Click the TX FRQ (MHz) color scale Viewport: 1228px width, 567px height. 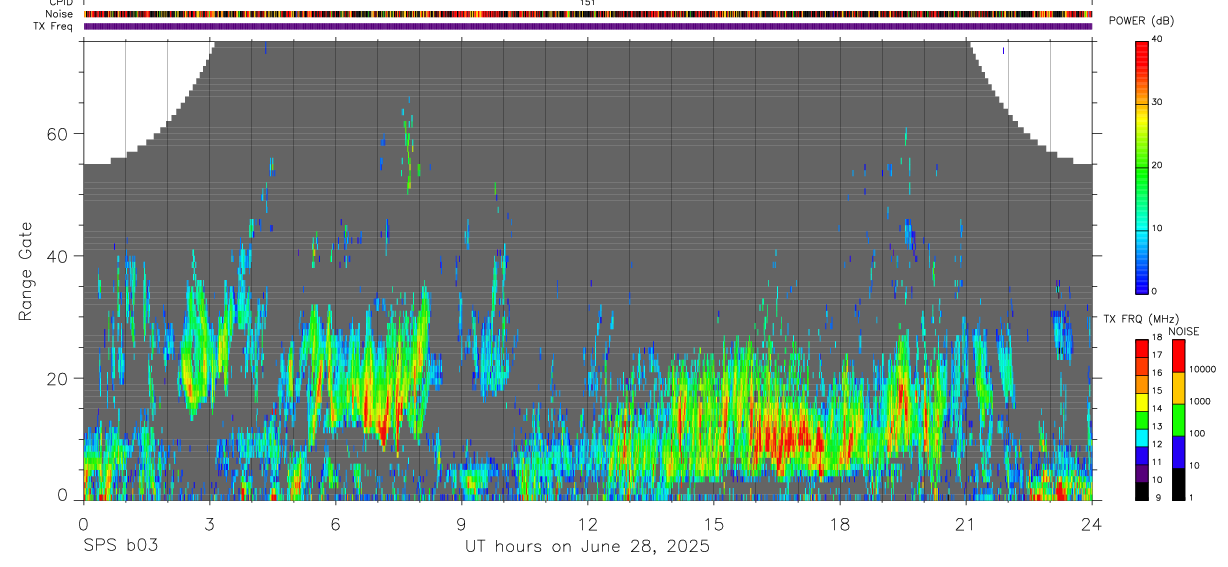(x=1142, y=420)
